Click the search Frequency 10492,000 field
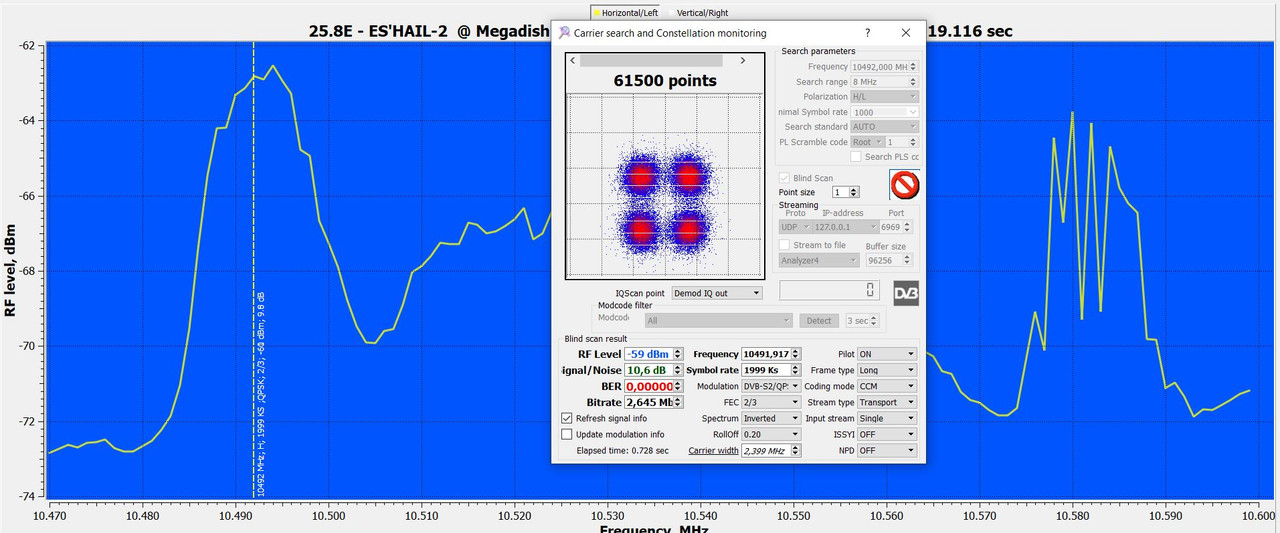Viewport: 1280px width, 533px height. coord(884,67)
